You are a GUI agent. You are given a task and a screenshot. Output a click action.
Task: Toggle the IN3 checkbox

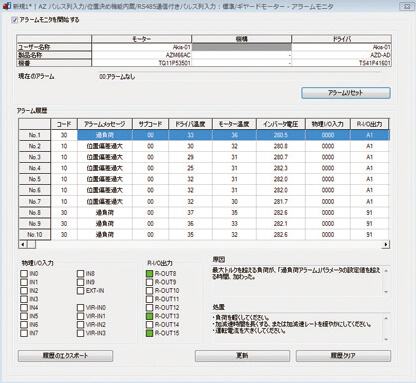click(24, 299)
